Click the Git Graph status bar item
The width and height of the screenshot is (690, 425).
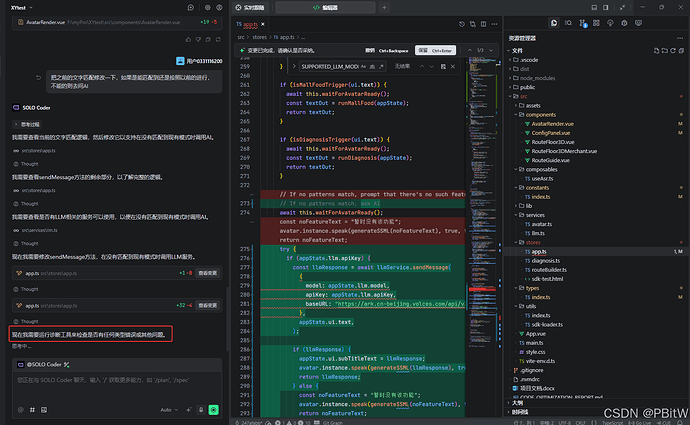pos(330,421)
